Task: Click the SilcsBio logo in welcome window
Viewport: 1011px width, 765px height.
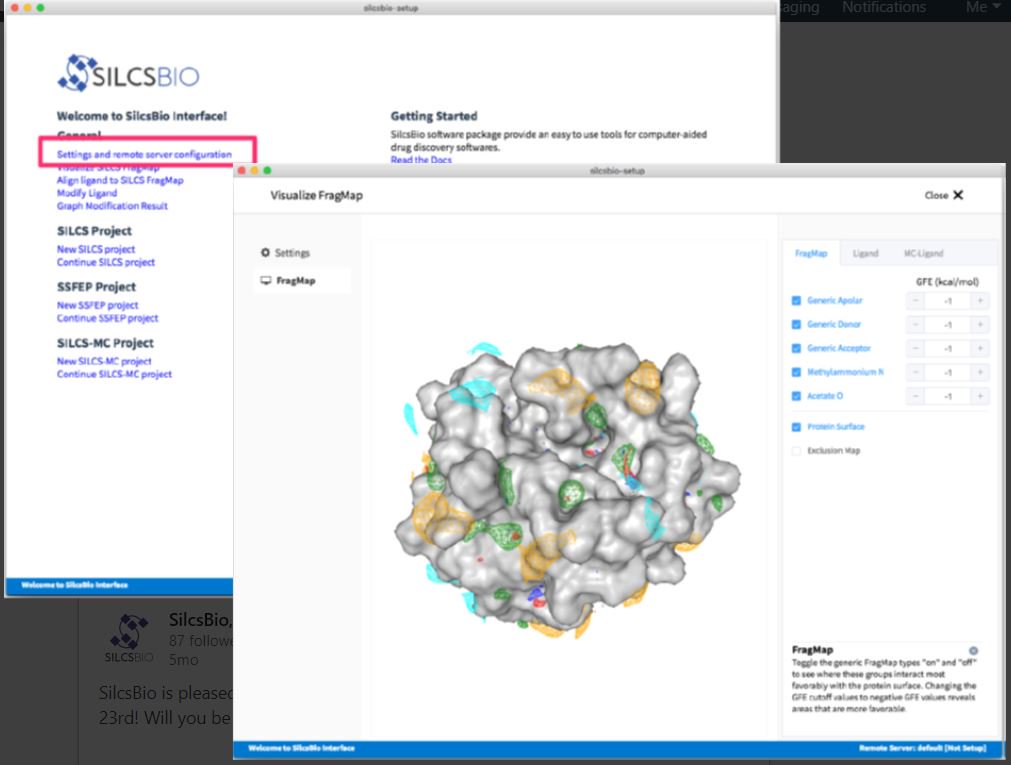Action: point(128,74)
